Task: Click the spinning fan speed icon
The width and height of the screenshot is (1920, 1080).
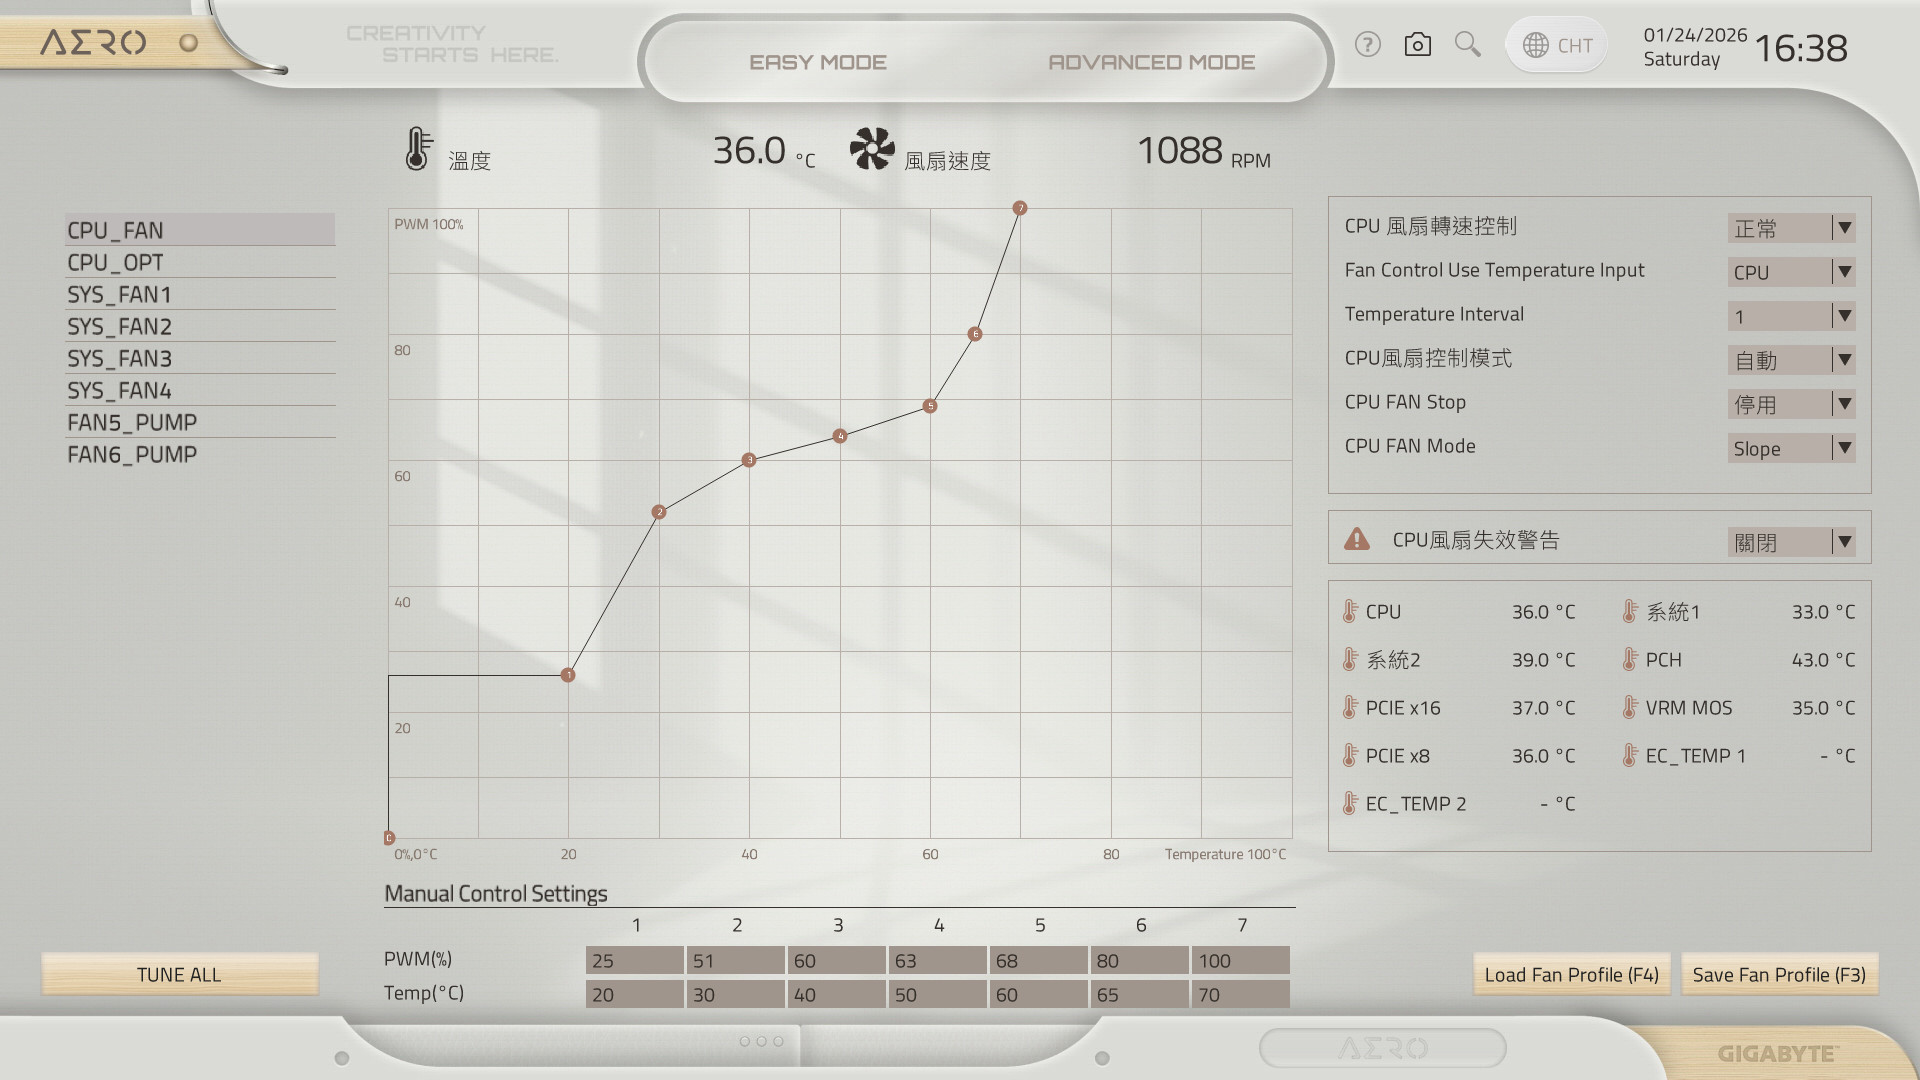Action: (871, 149)
